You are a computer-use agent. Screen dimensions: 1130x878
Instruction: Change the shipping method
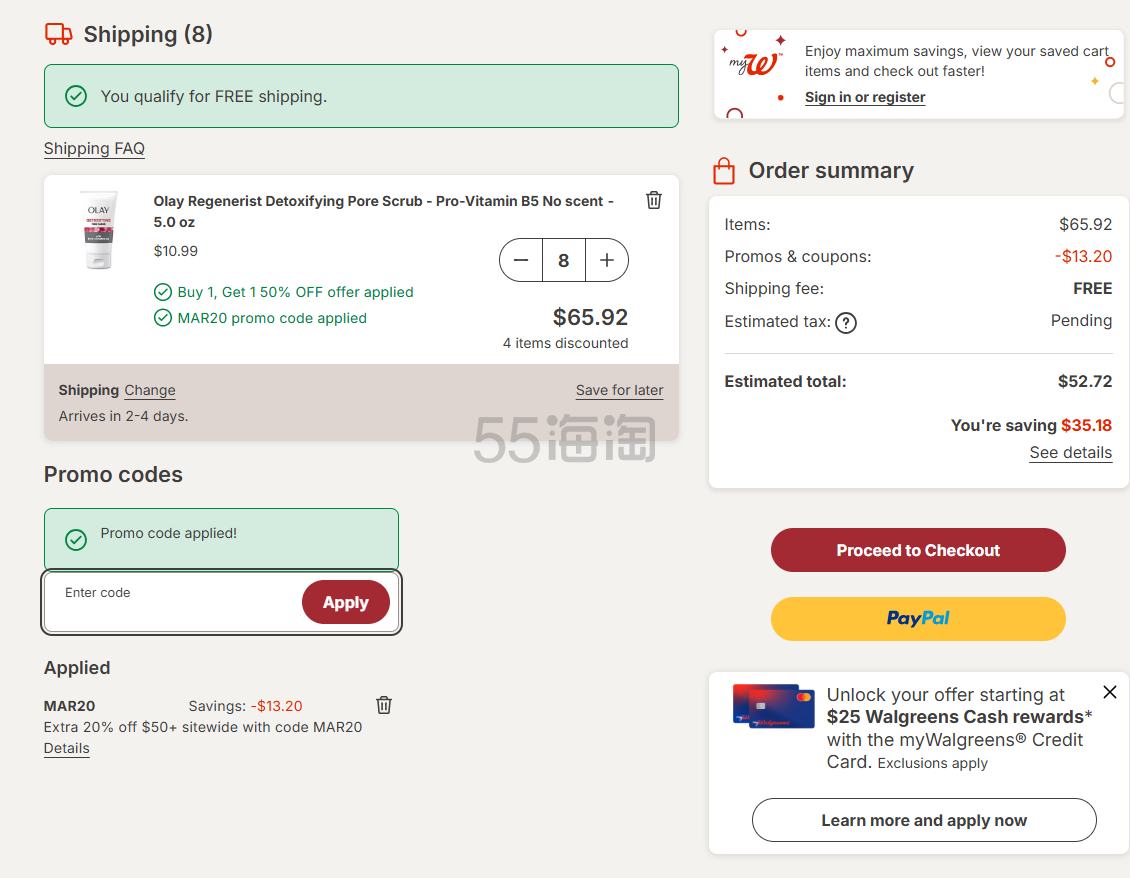coord(150,391)
